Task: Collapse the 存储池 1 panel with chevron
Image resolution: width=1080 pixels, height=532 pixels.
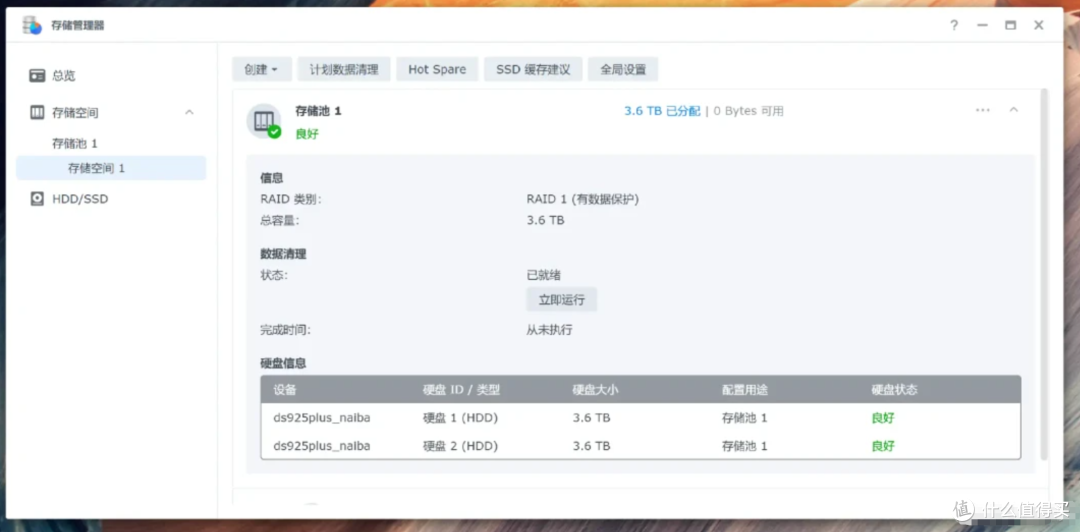Action: click(1013, 110)
